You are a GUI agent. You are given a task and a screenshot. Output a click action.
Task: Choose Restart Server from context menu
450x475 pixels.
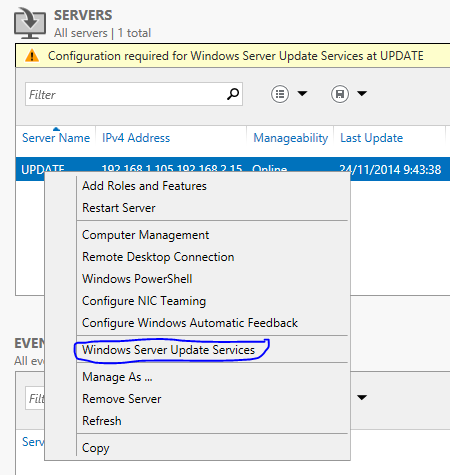click(119, 208)
